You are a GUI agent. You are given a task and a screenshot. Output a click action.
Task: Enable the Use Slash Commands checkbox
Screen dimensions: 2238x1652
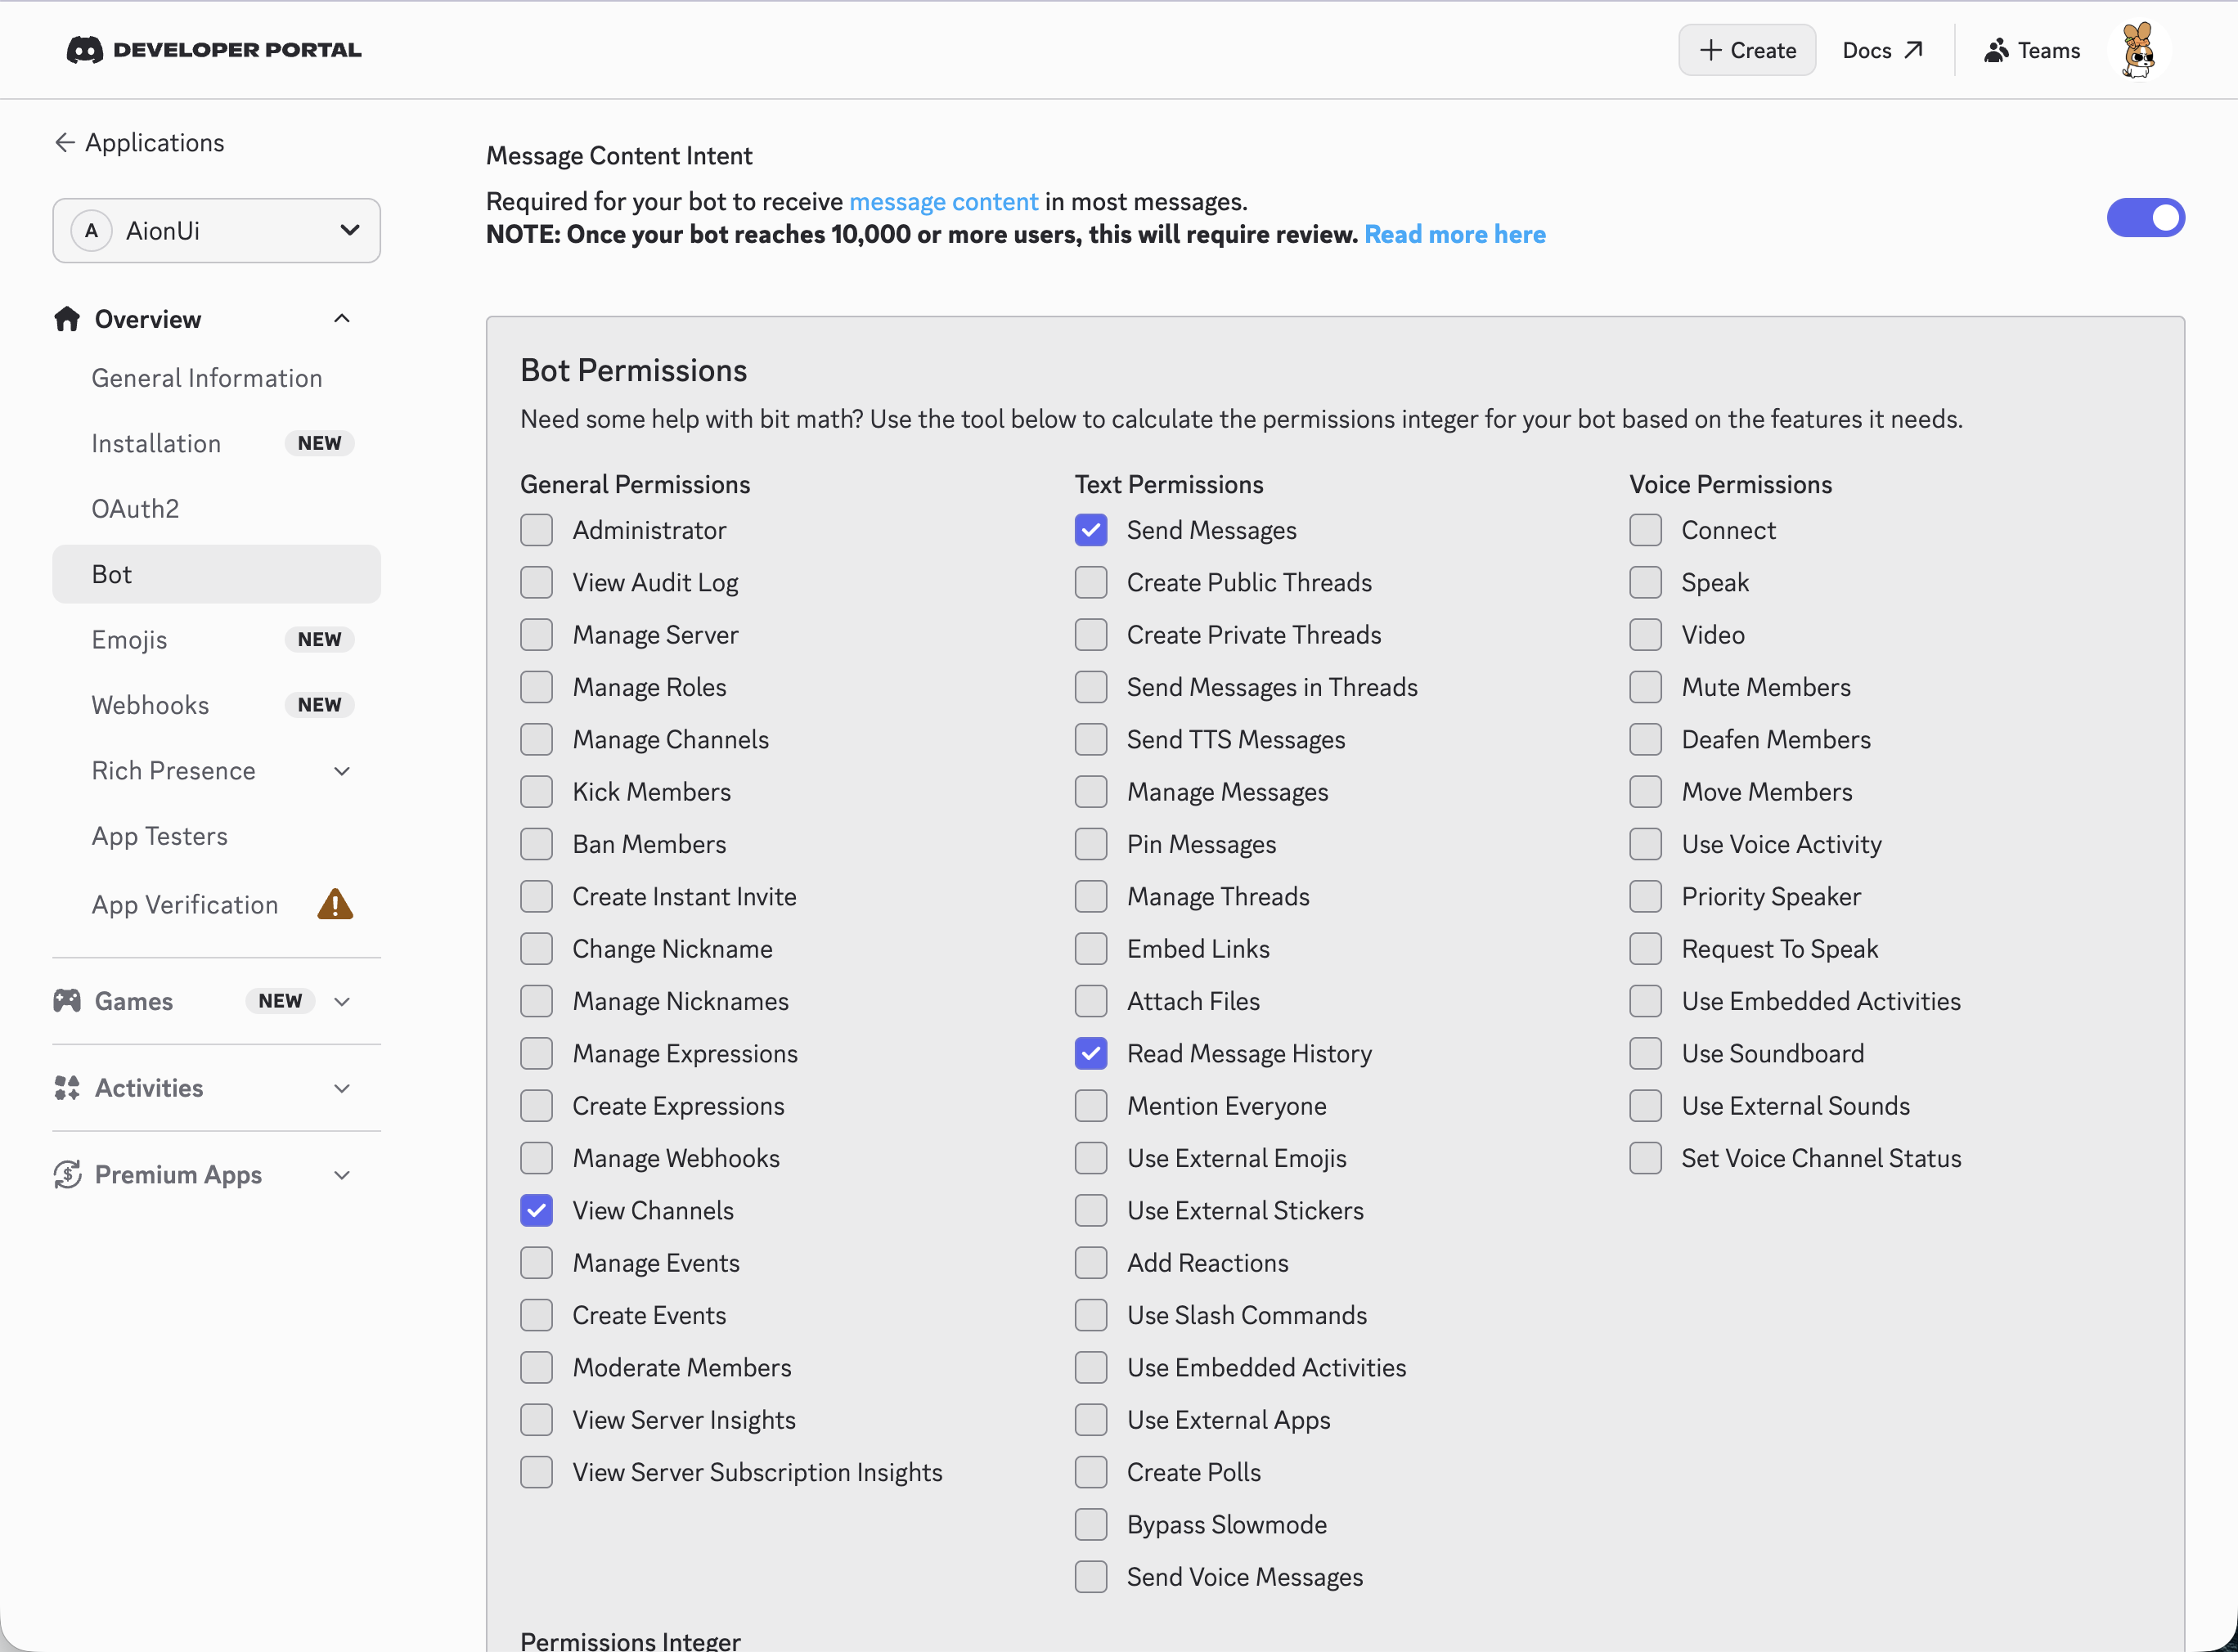[x=1091, y=1315]
